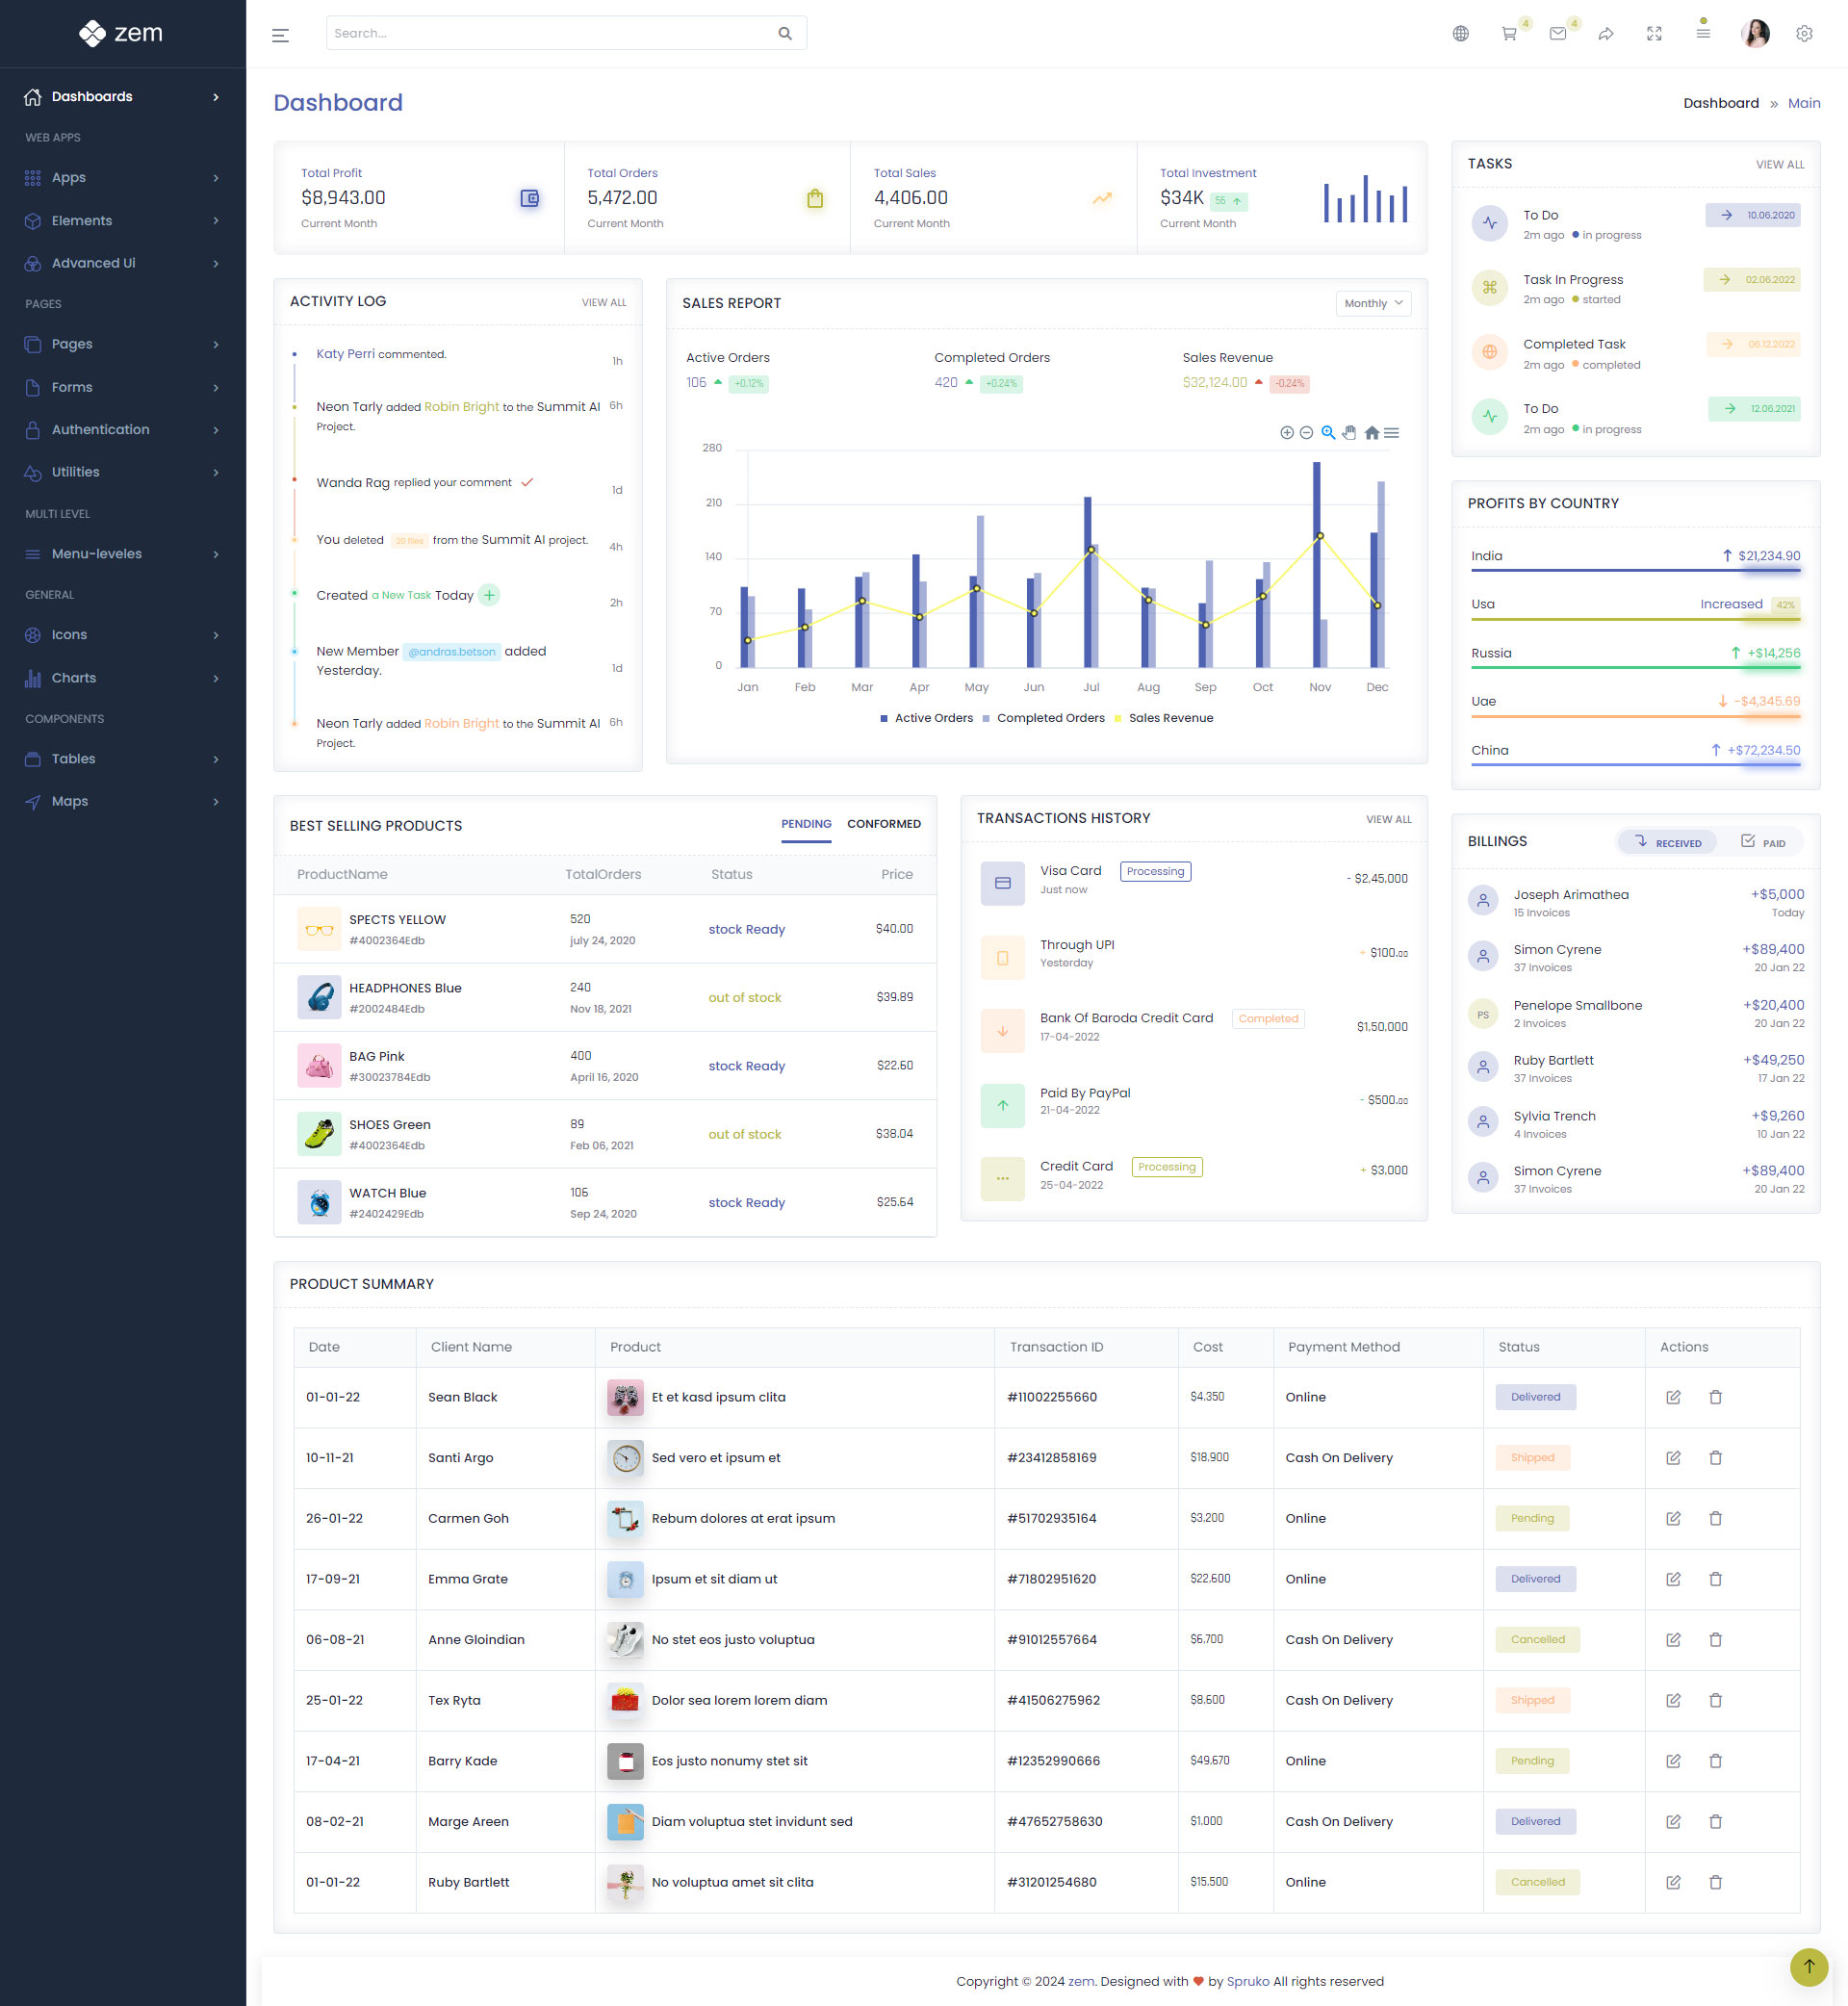Viewport: 1848px width, 2006px height.
Task: Delete the Sean Black order row
Action: 1715,1397
